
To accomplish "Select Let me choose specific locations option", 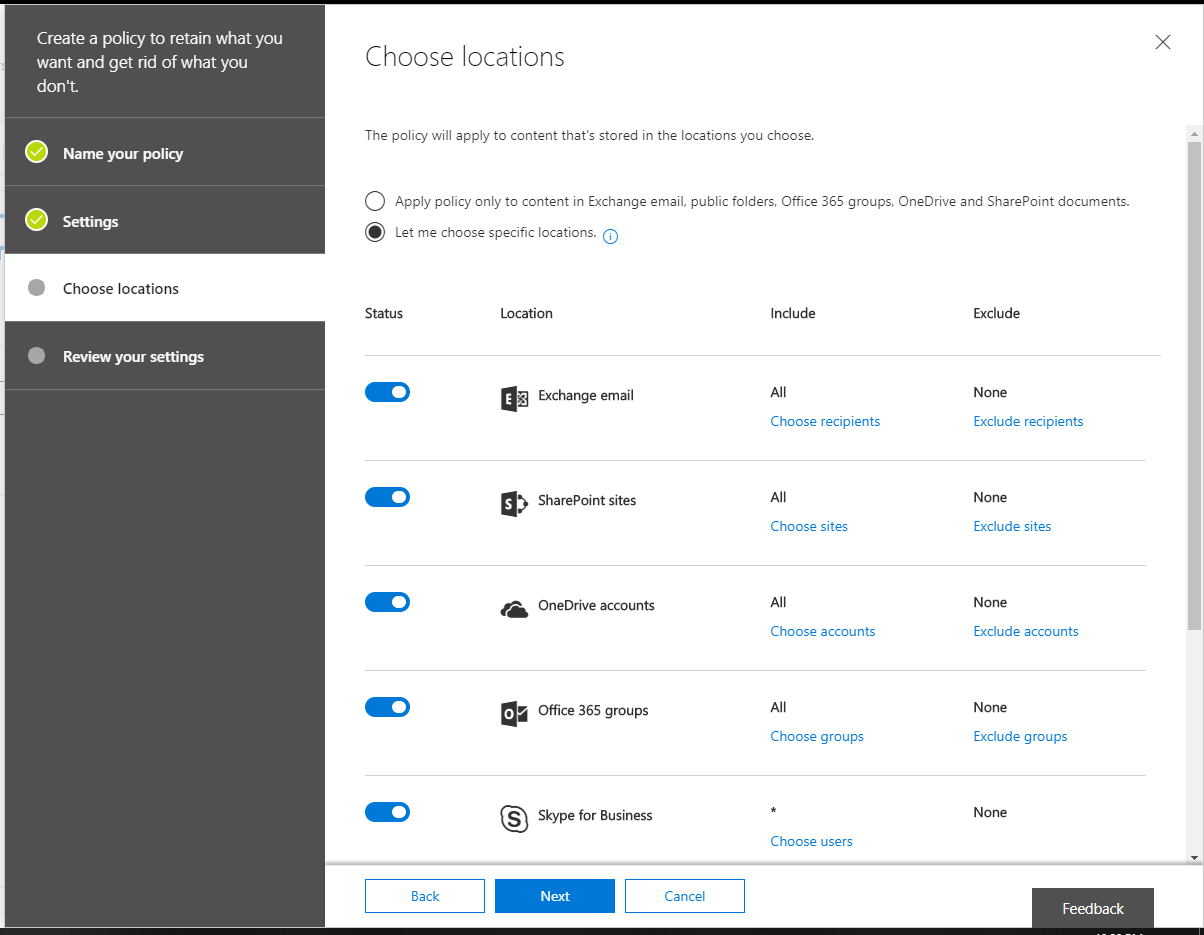I will (x=375, y=232).
